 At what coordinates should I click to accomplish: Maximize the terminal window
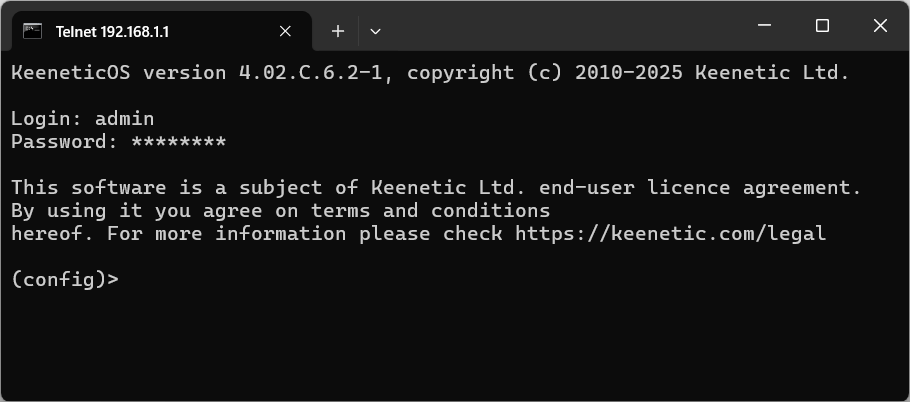pyautogui.click(x=822, y=26)
